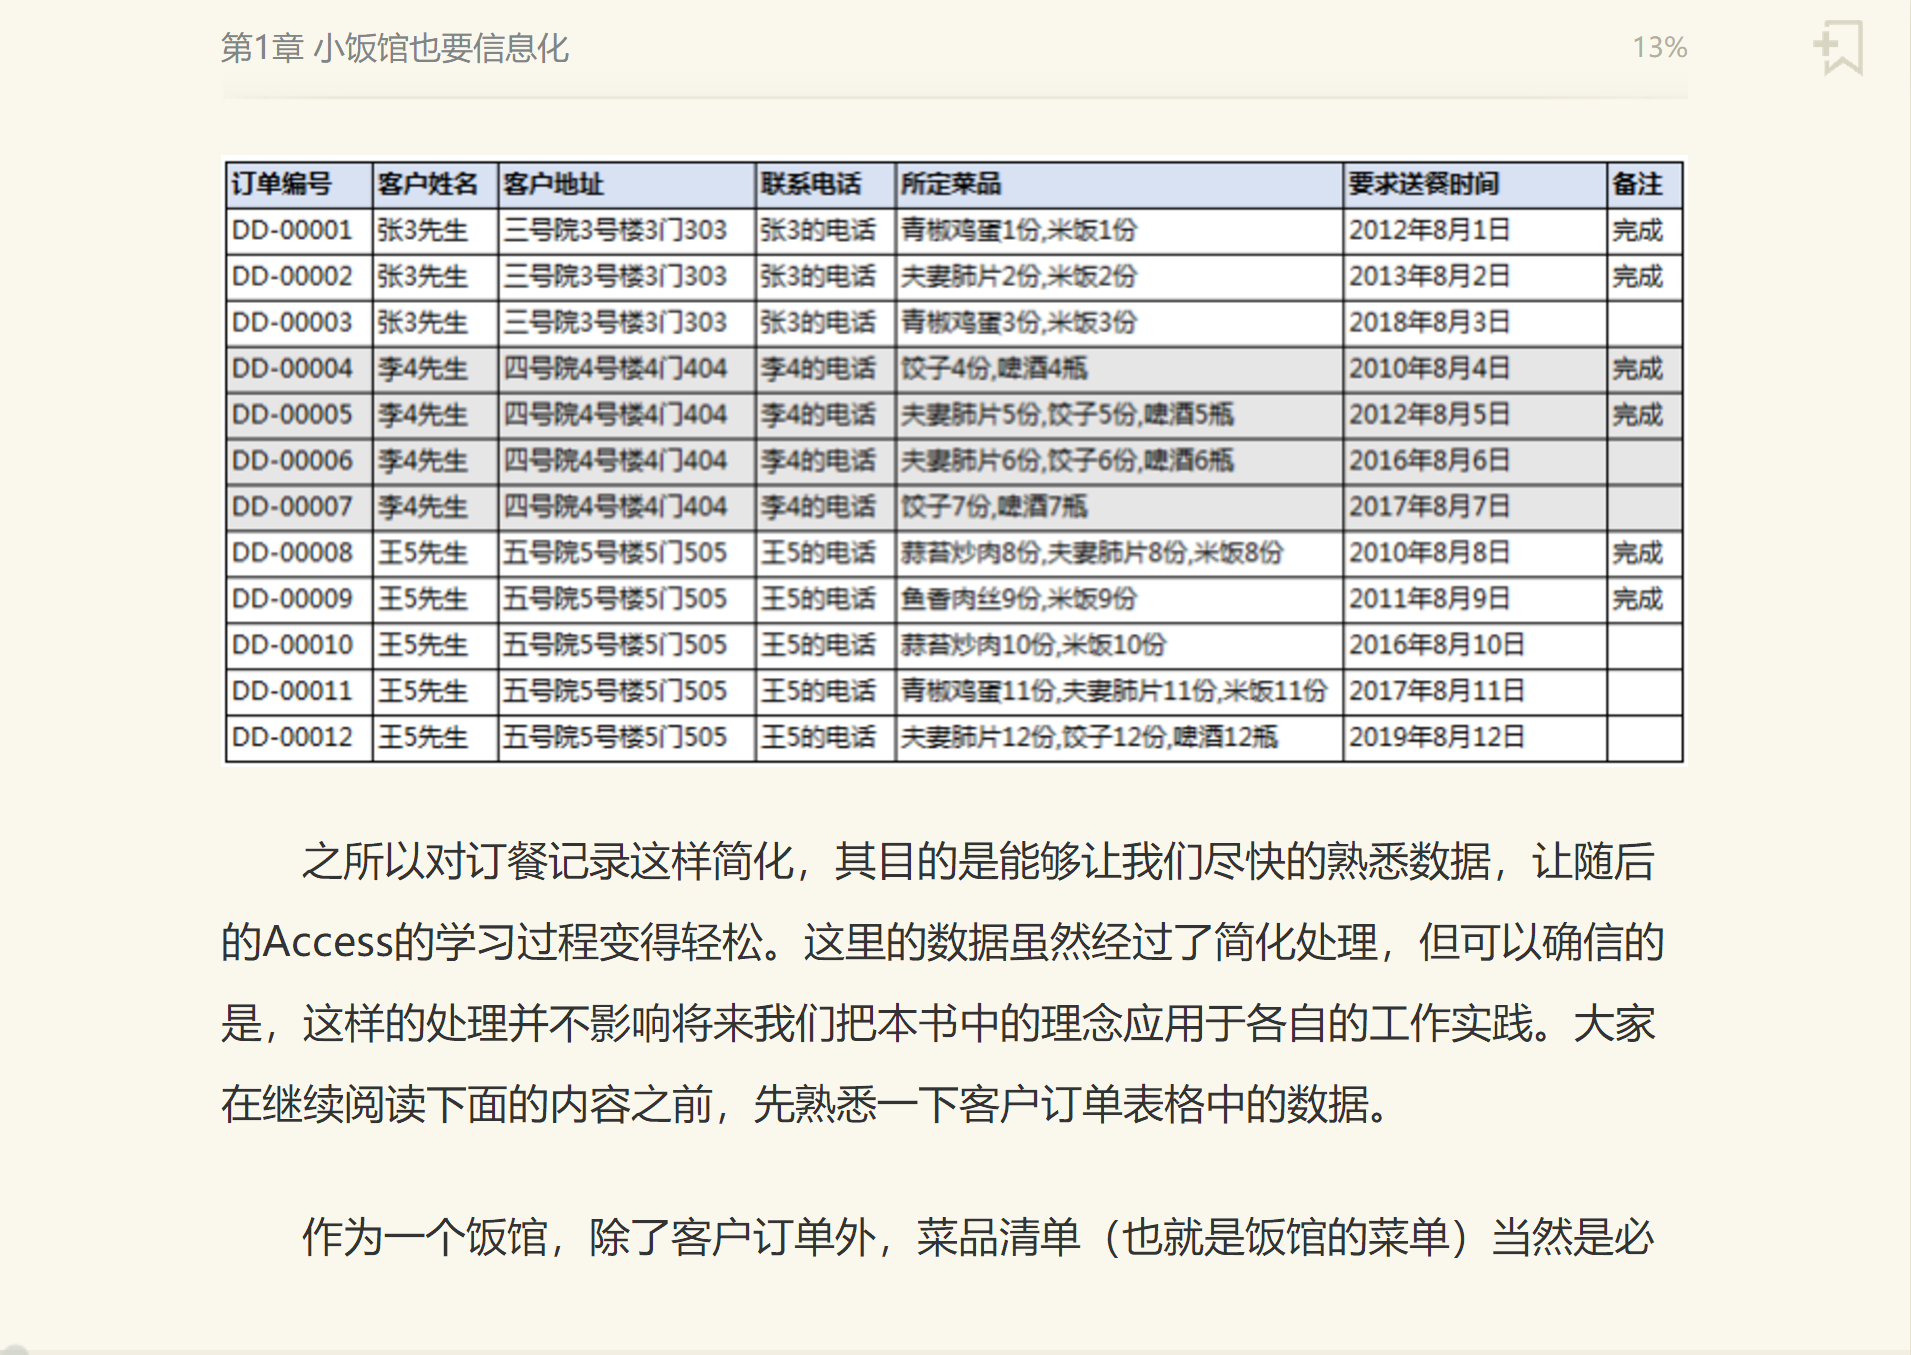Viewport: 1911px width, 1355px height.
Task: Click '王5先生' in the DD-00010 row
Action: 422,644
